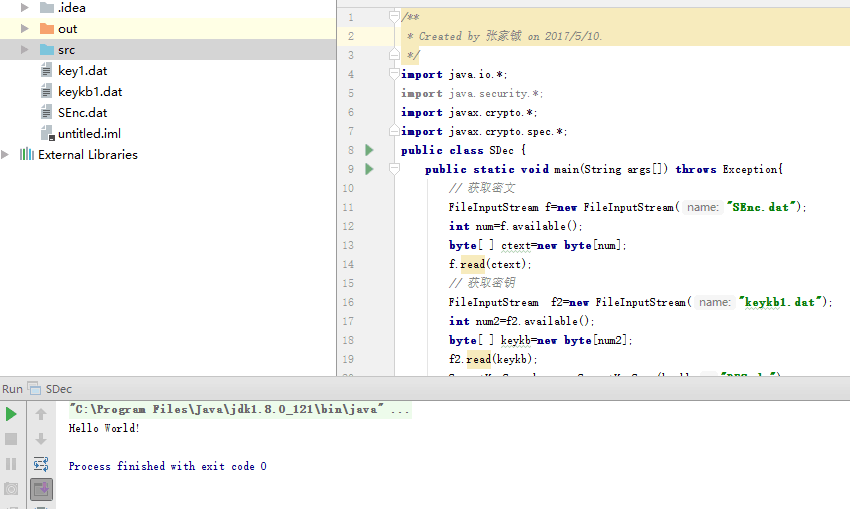Select the "key1.dat" file name
This screenshot has width=850, height=509.
coord(82,70)
